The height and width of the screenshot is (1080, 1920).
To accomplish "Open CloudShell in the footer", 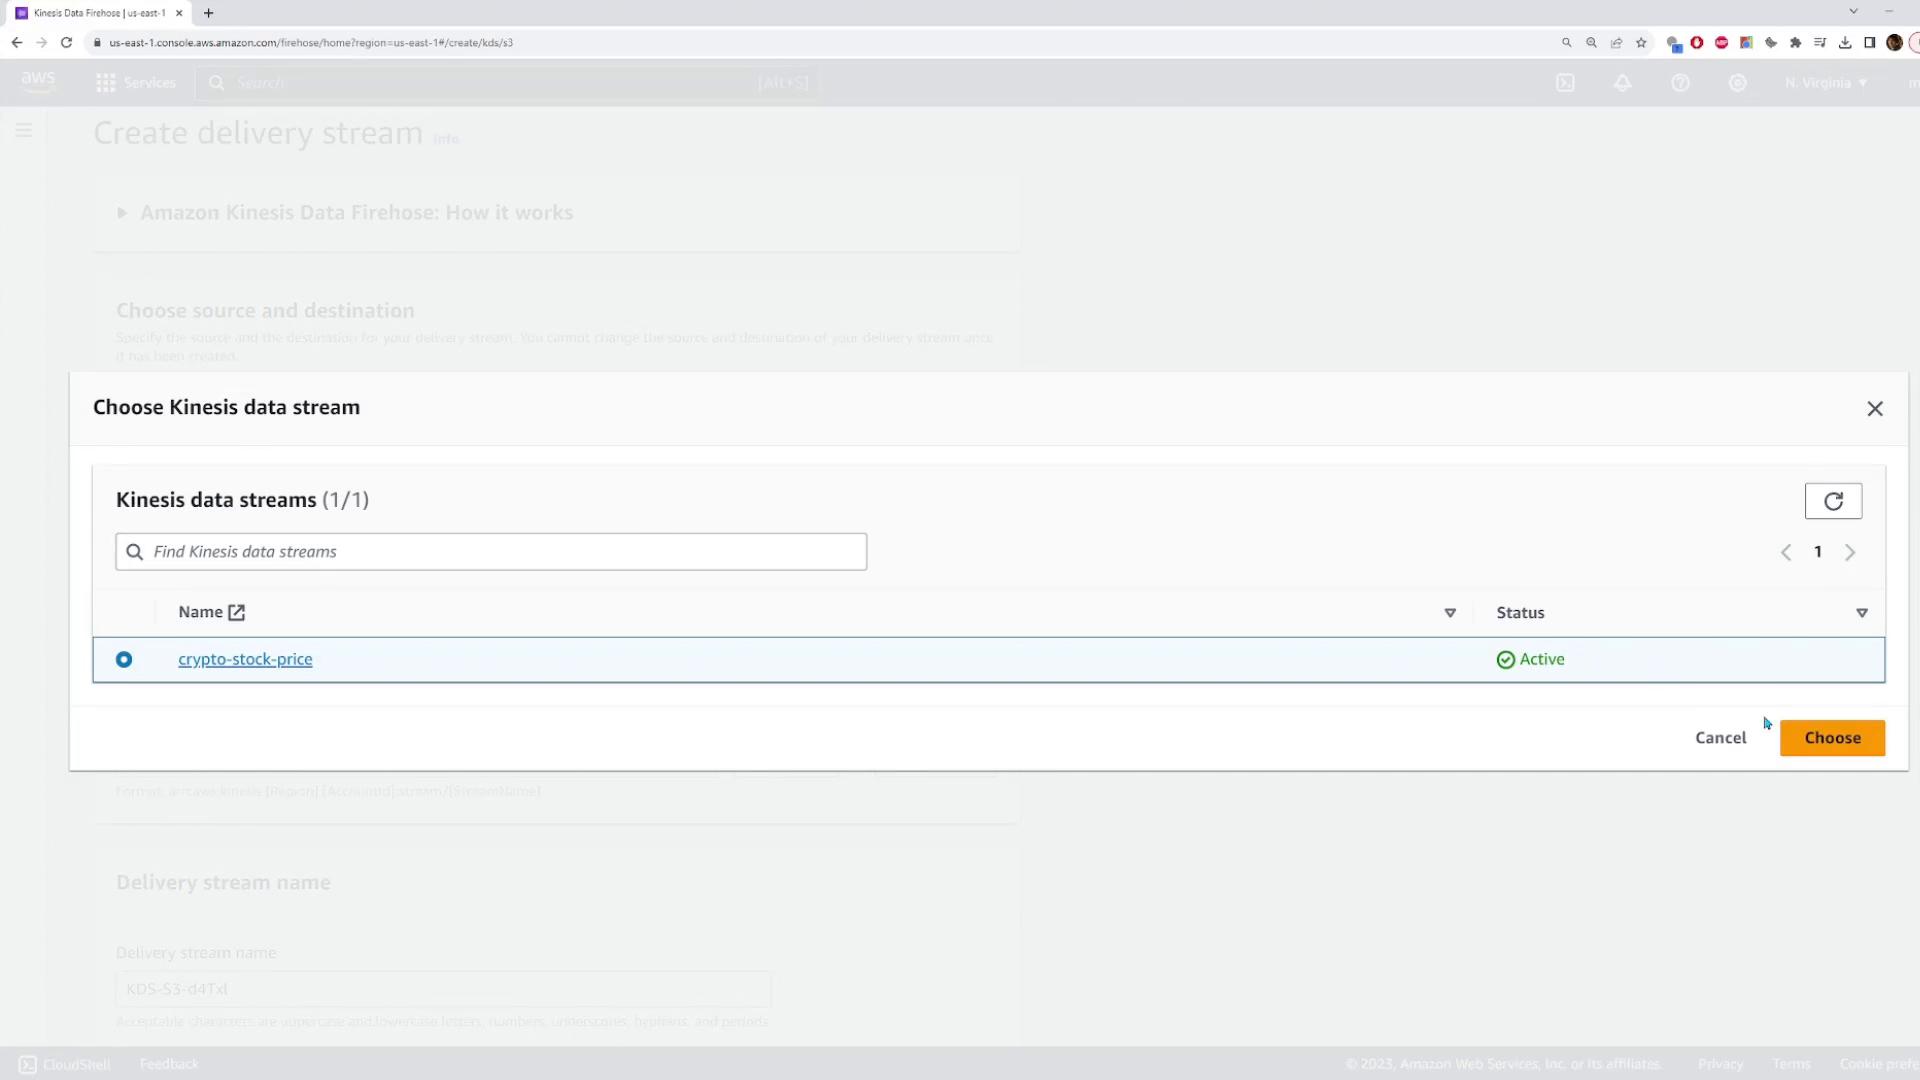I will [x=65, y=1064].
